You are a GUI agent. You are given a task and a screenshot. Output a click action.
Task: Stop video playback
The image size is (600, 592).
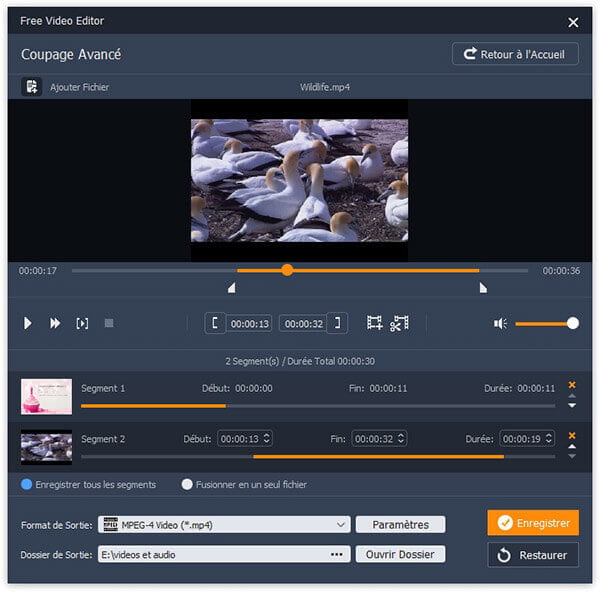(x=109, y=323)
